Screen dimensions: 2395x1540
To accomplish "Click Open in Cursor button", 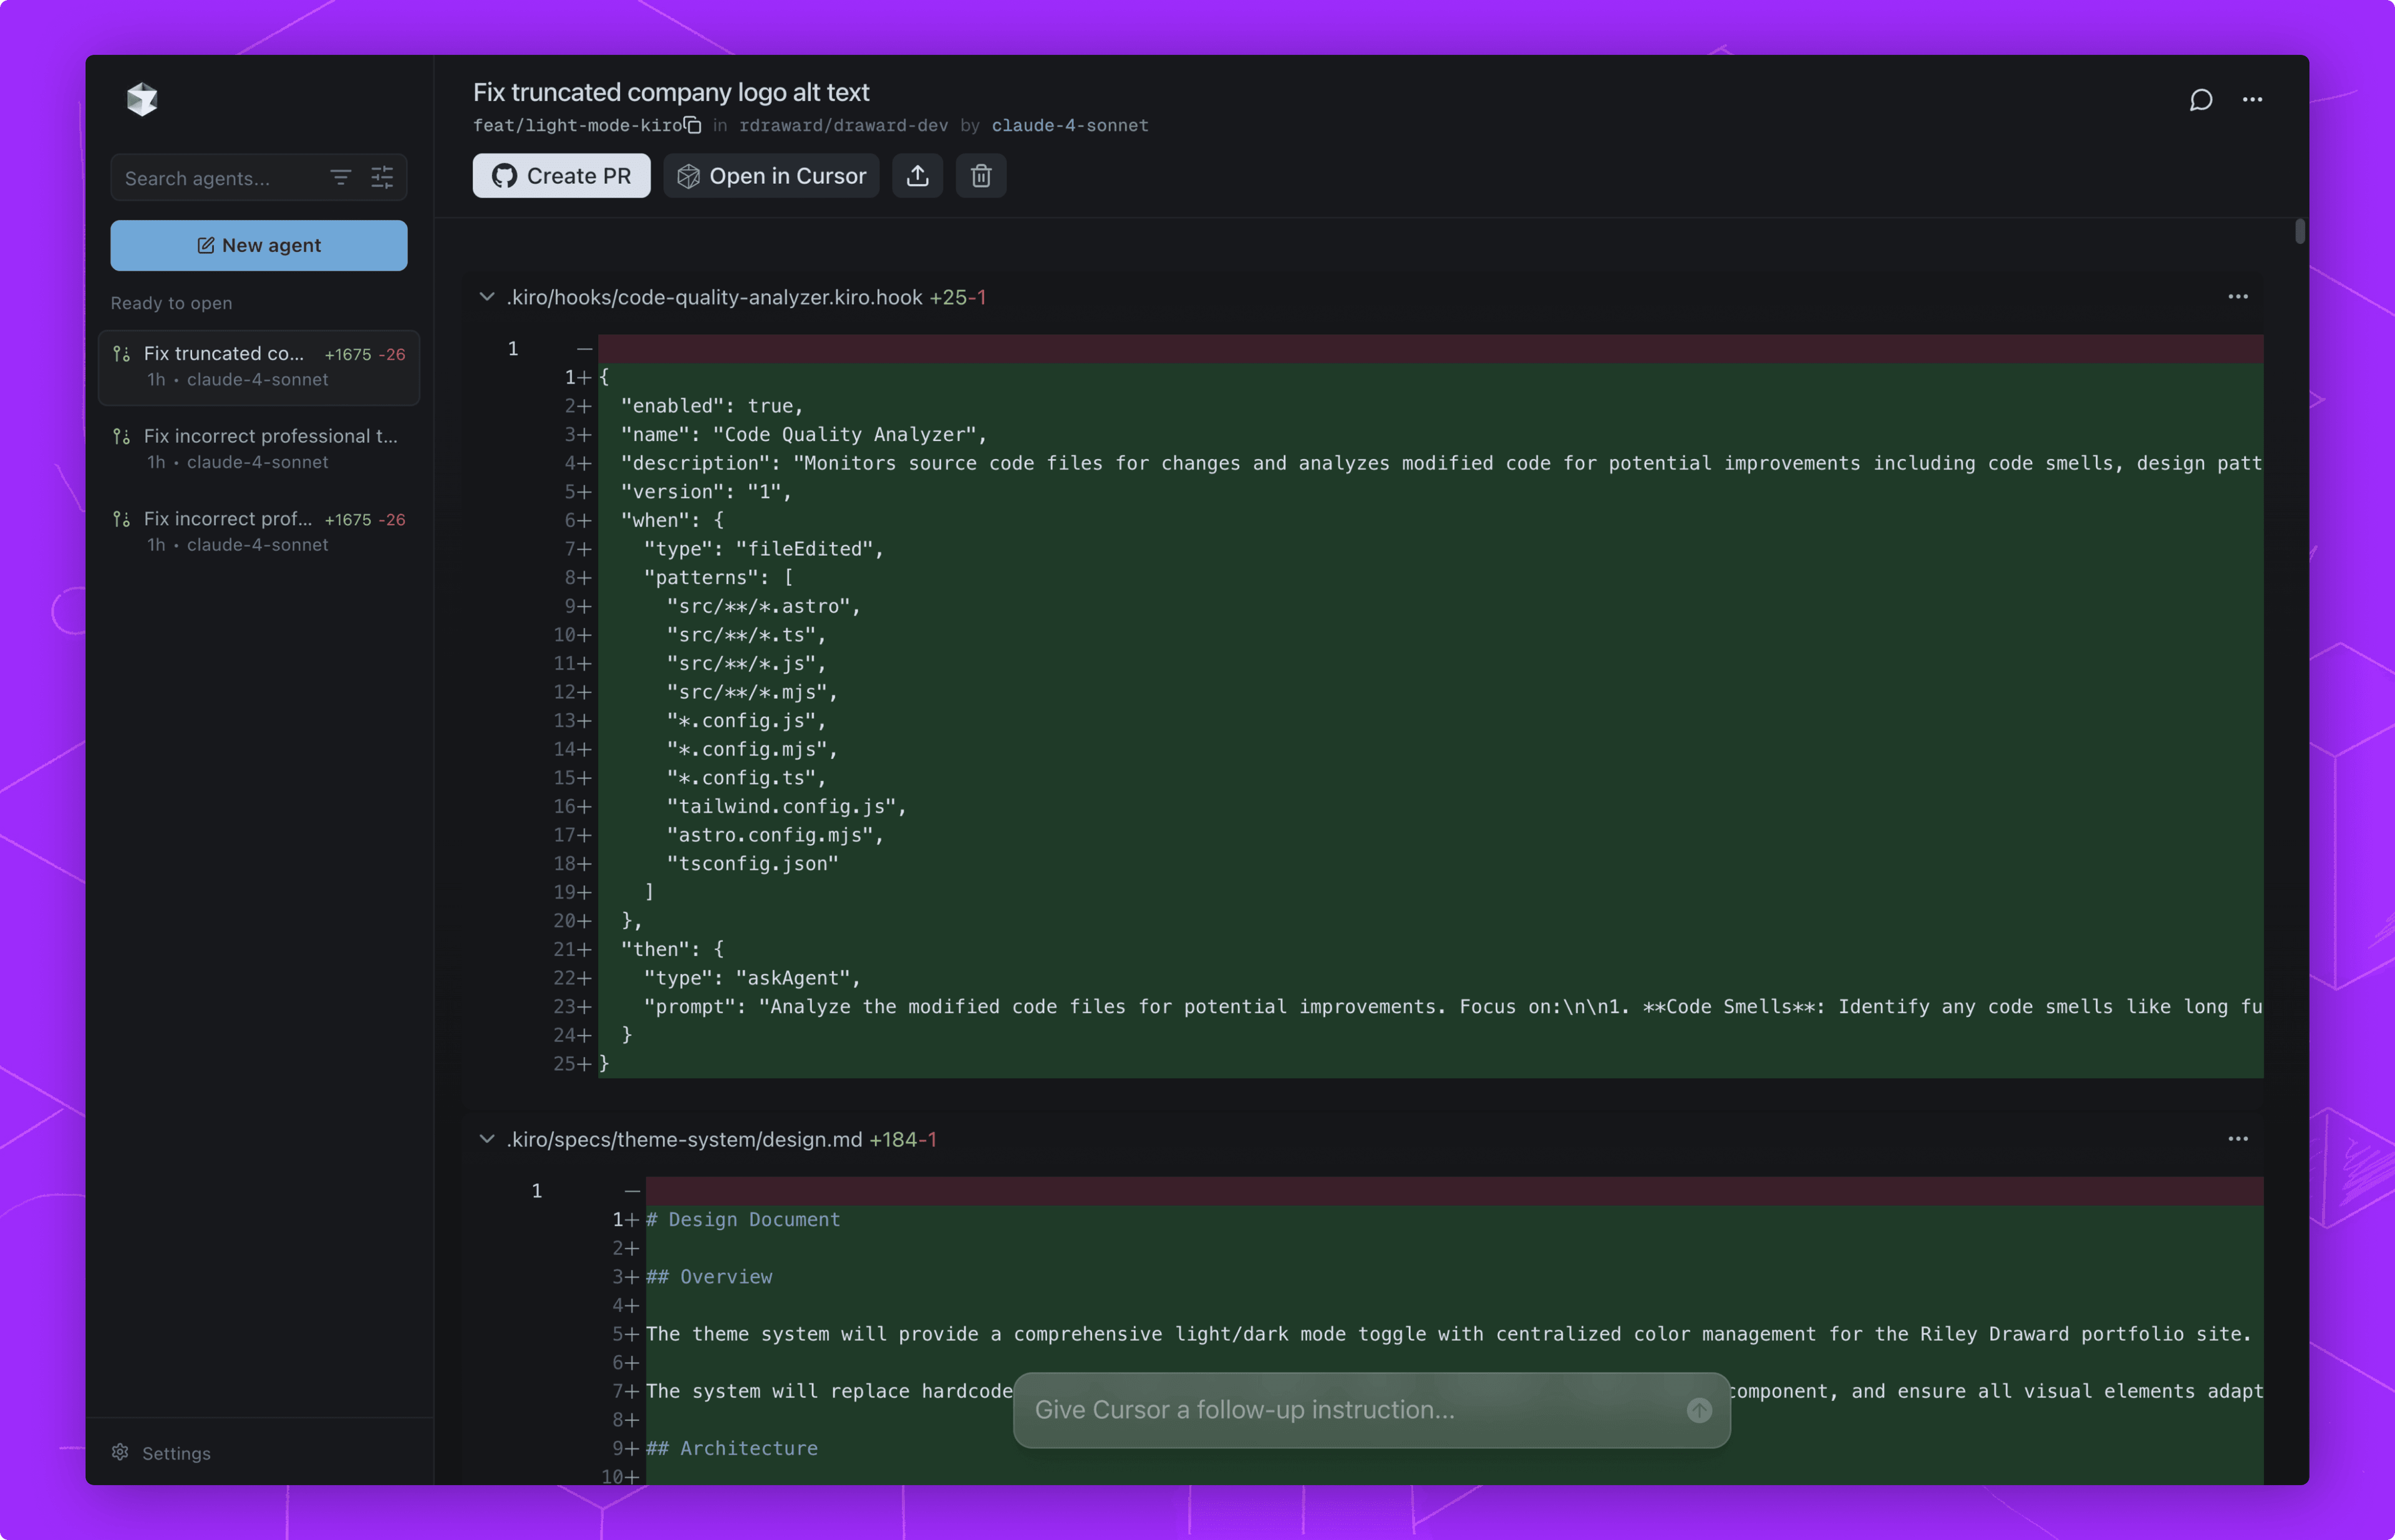I will point(771,176).
